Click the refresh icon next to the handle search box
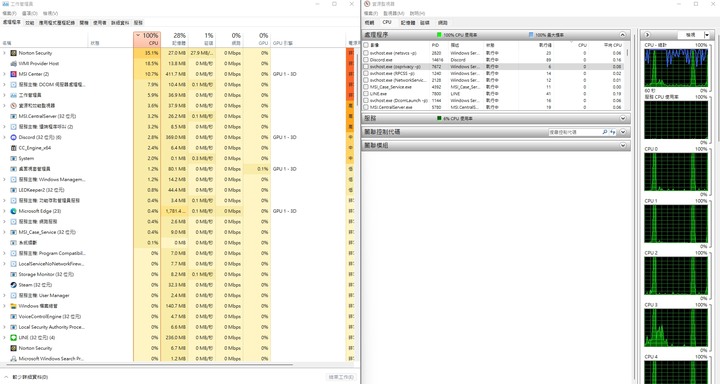The width and height of the screenshot is (720, 384). click(613, 132)
